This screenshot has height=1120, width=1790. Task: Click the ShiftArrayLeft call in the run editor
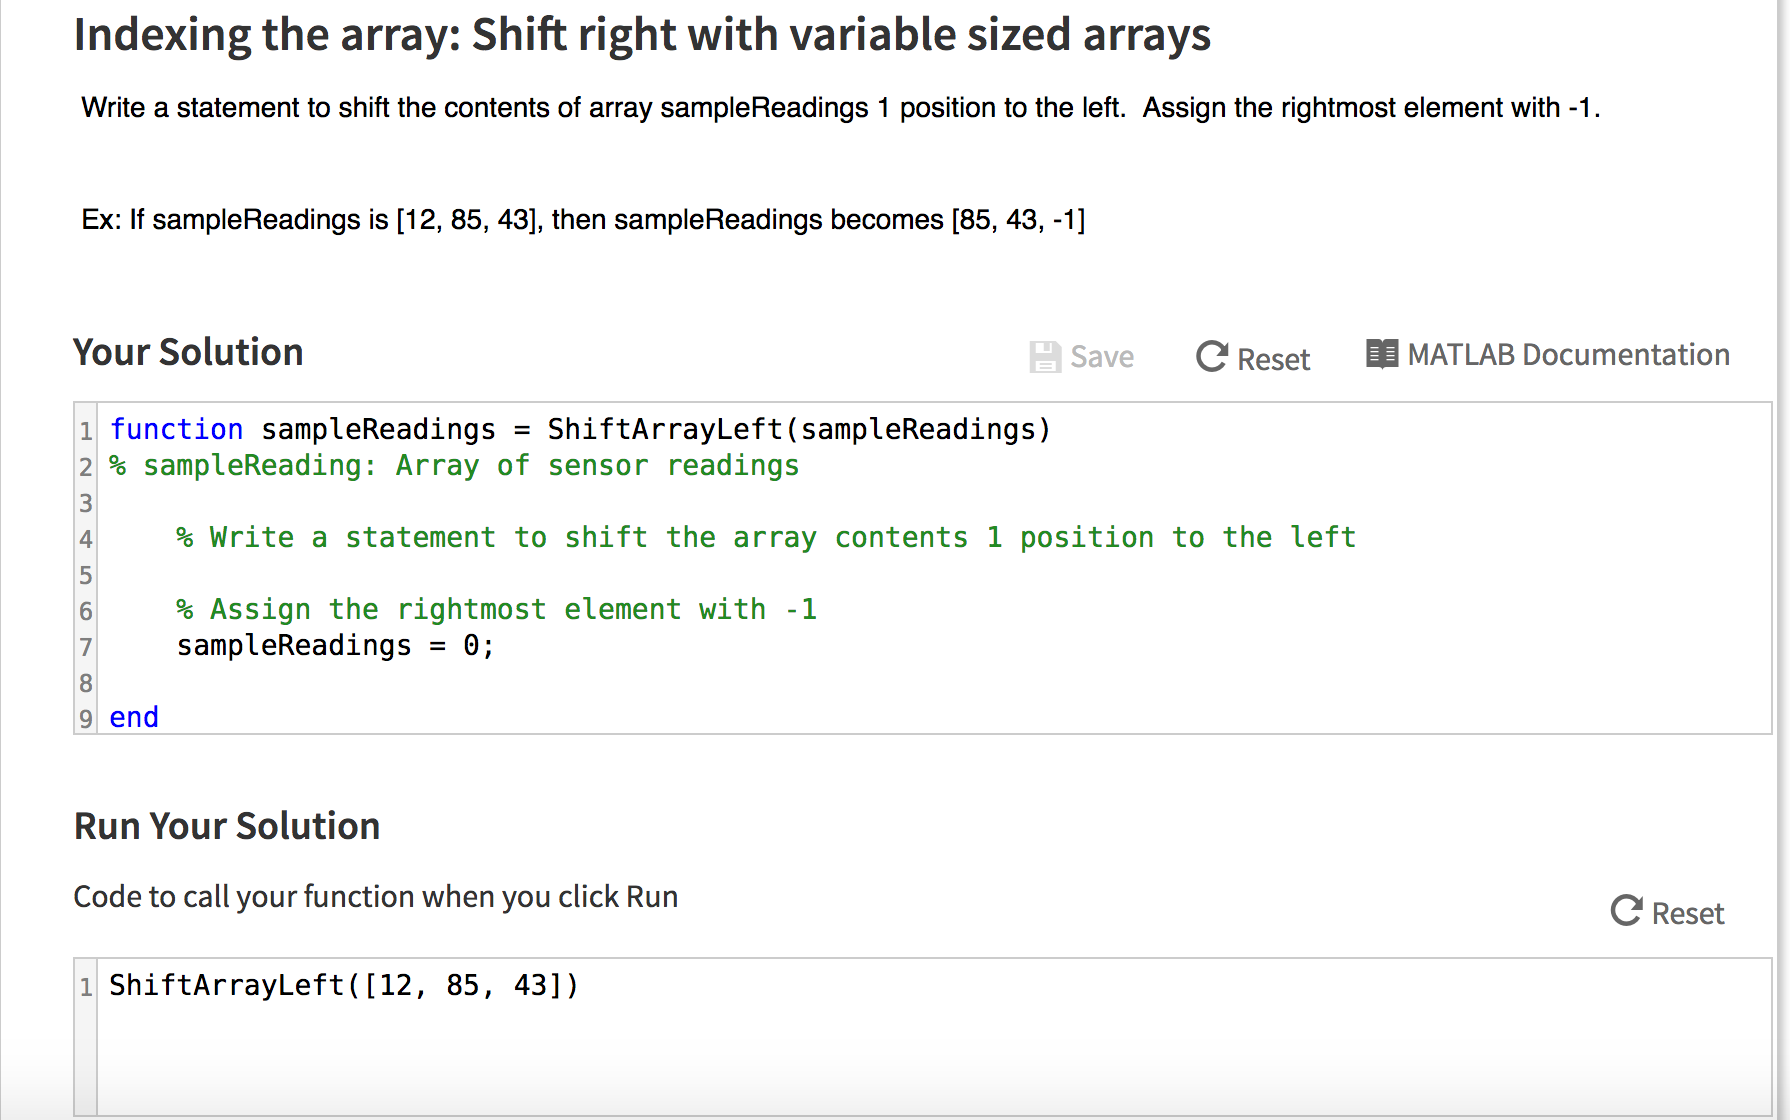(342, 985)
